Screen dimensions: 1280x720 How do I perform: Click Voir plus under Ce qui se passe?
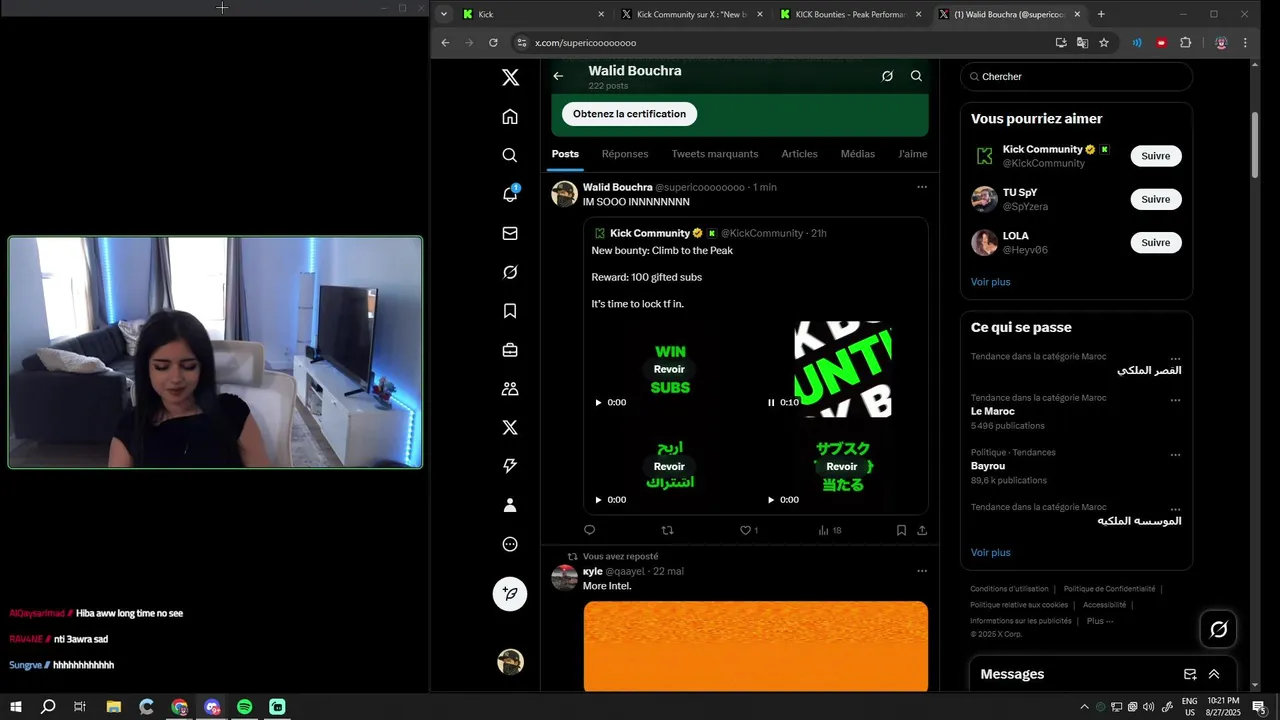pyautogui.click(x=990, y=552)
